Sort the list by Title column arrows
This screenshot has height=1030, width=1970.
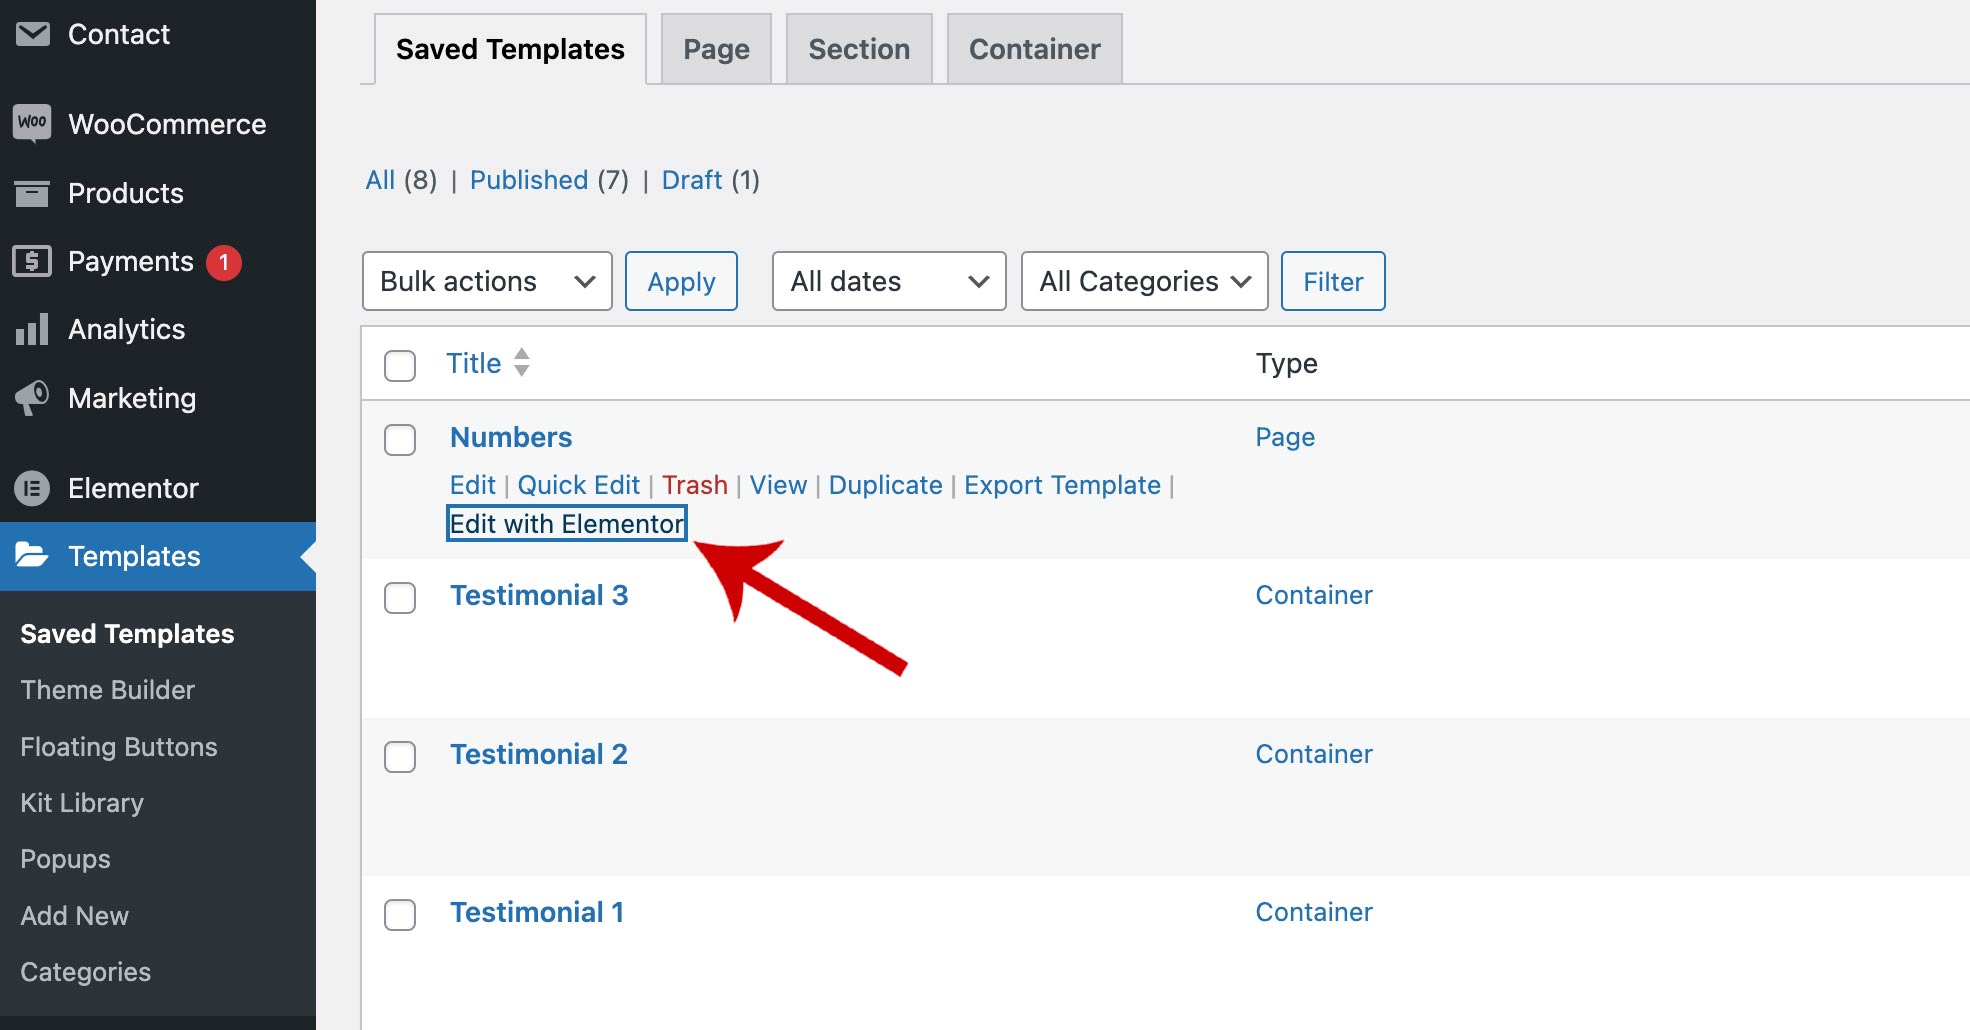coord(521,362)
